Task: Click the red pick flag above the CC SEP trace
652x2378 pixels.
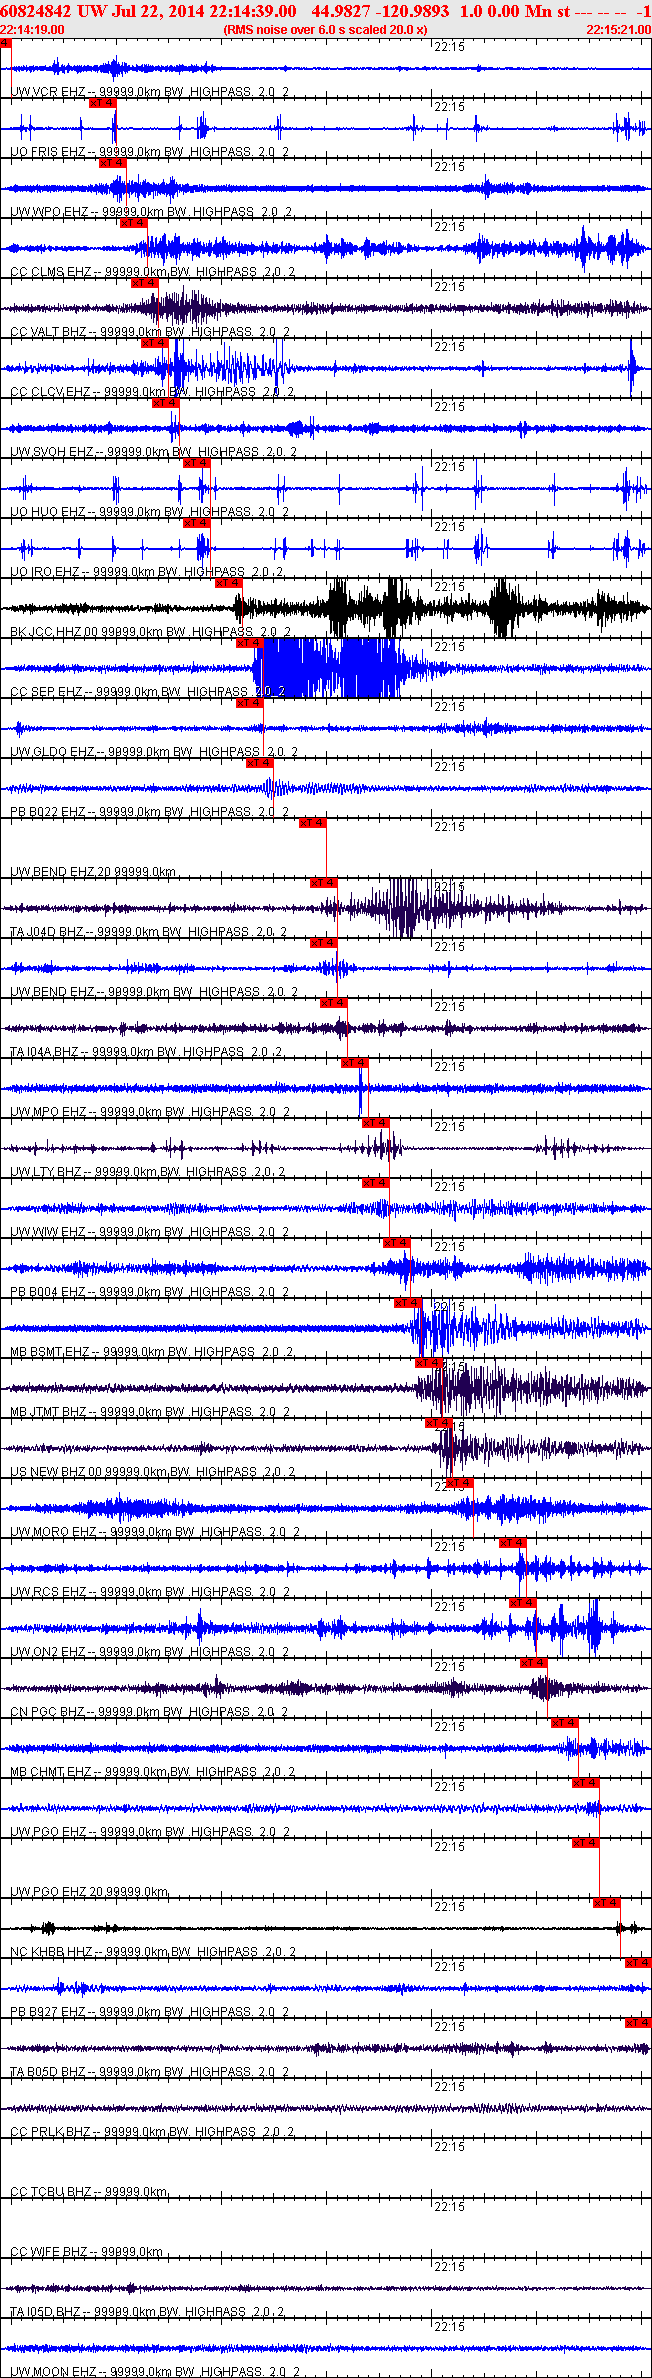Action: [250, 643]
